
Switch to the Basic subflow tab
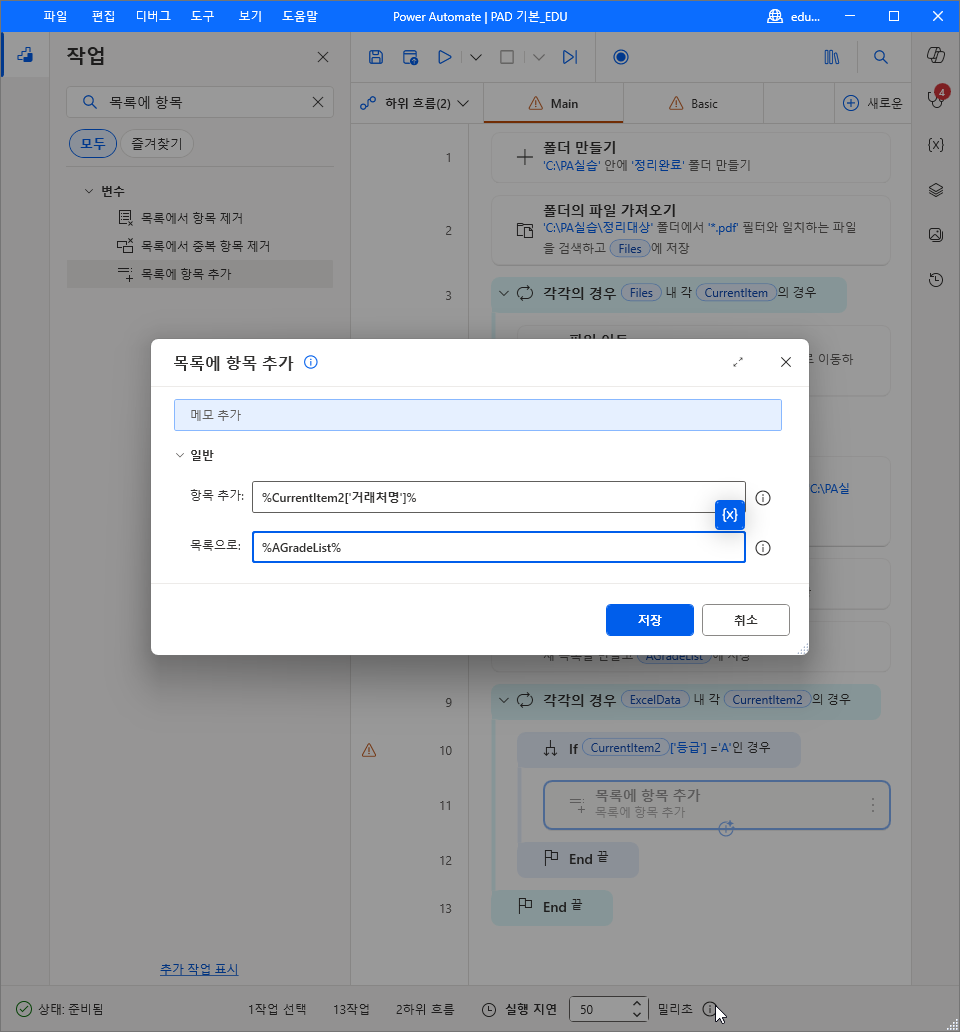(x=694, y=103)
